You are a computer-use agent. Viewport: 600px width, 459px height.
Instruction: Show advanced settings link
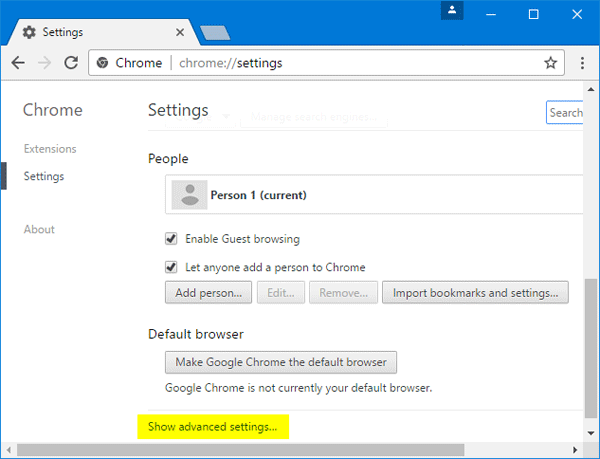click(212, 427)
